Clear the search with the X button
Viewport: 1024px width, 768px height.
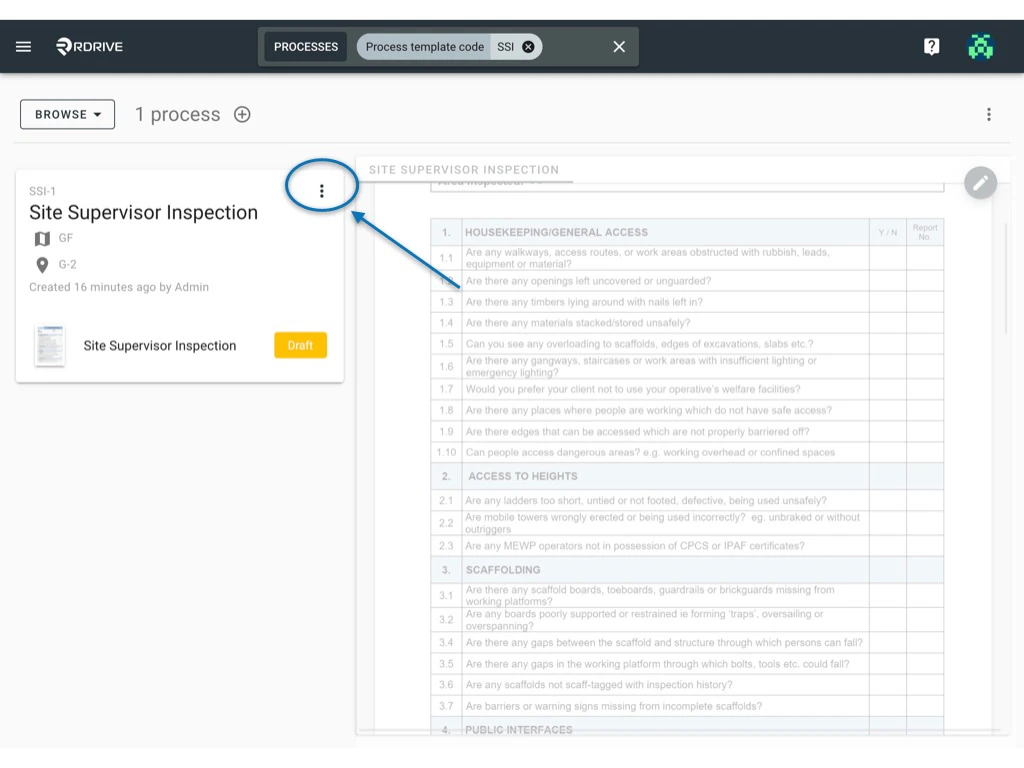(618, 46)
